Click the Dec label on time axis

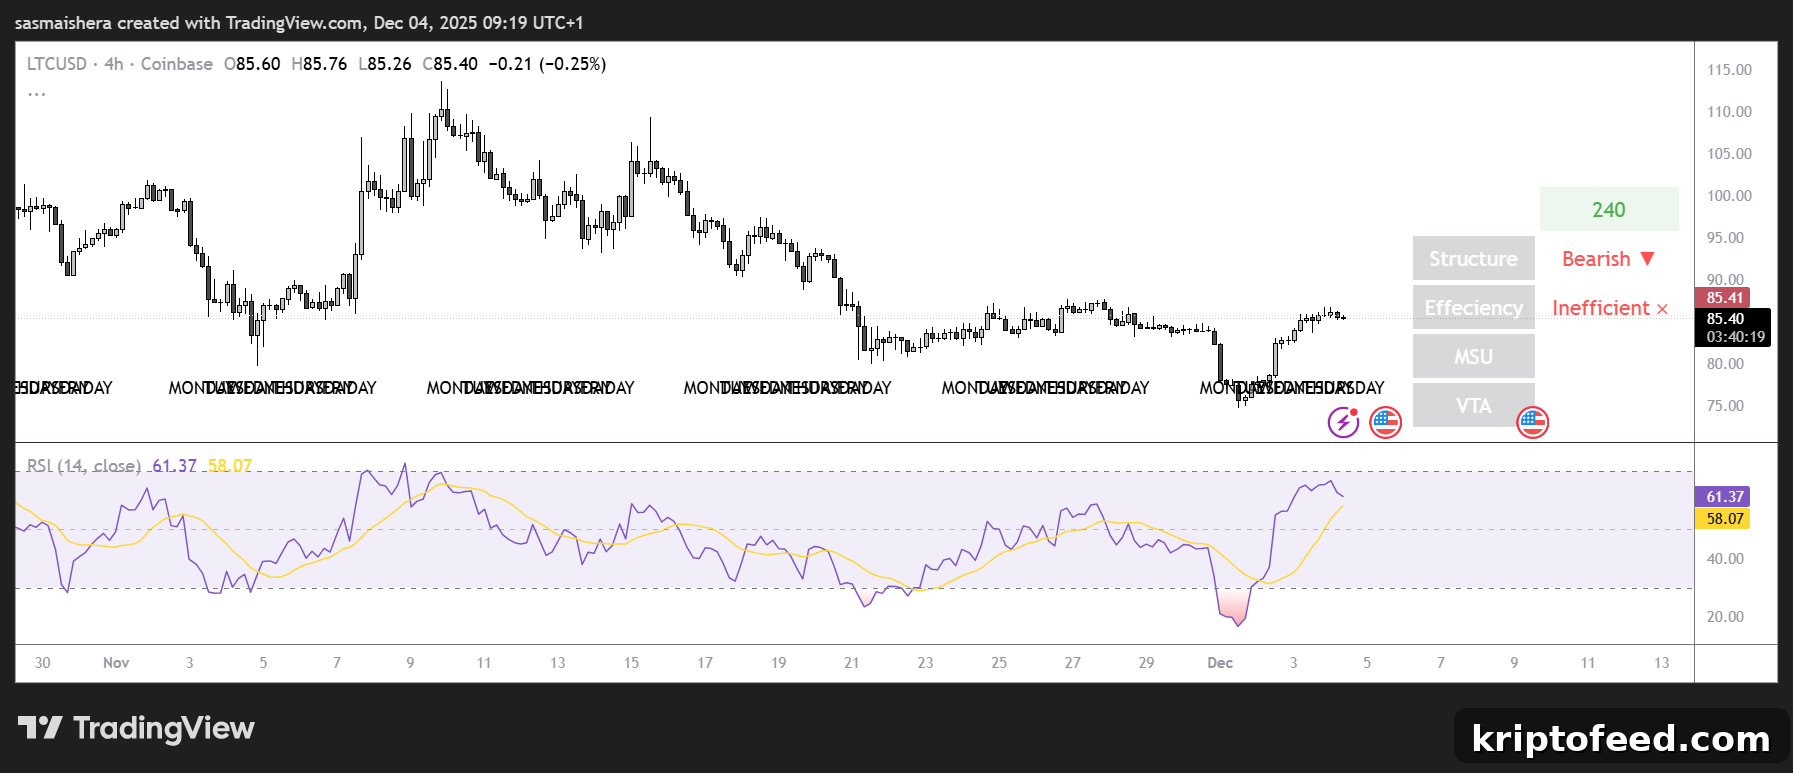point(1220,663)
